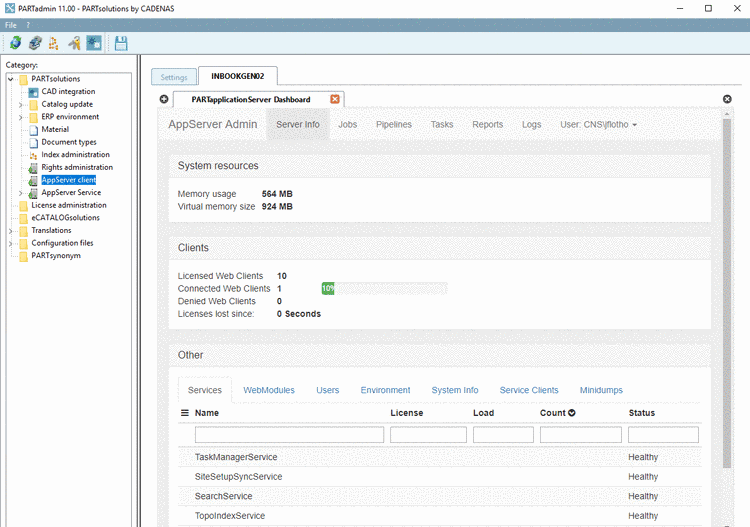The height and width of the screenshot is (527, 750).
Task: Click the Count filter input field
Action: [581, 435]
